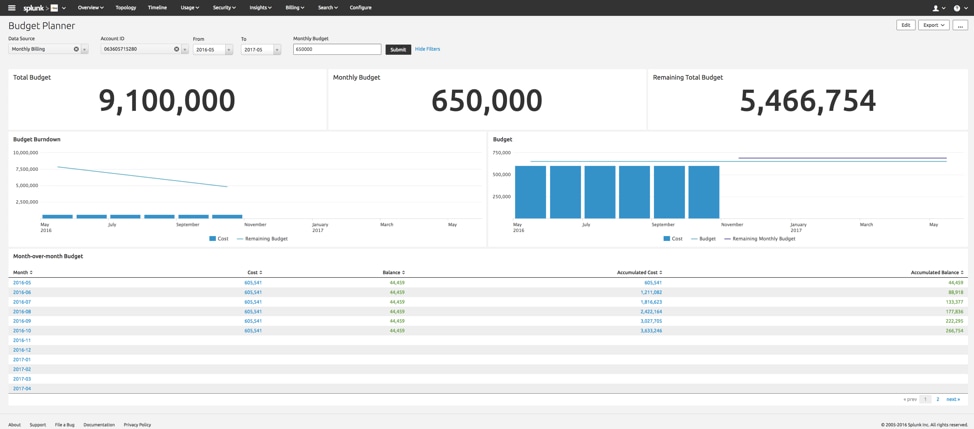Sort table by Accumulated Cost column
The width and height of the screenshot is (974, 429).
pyautogui.click(x=639, y=273)
